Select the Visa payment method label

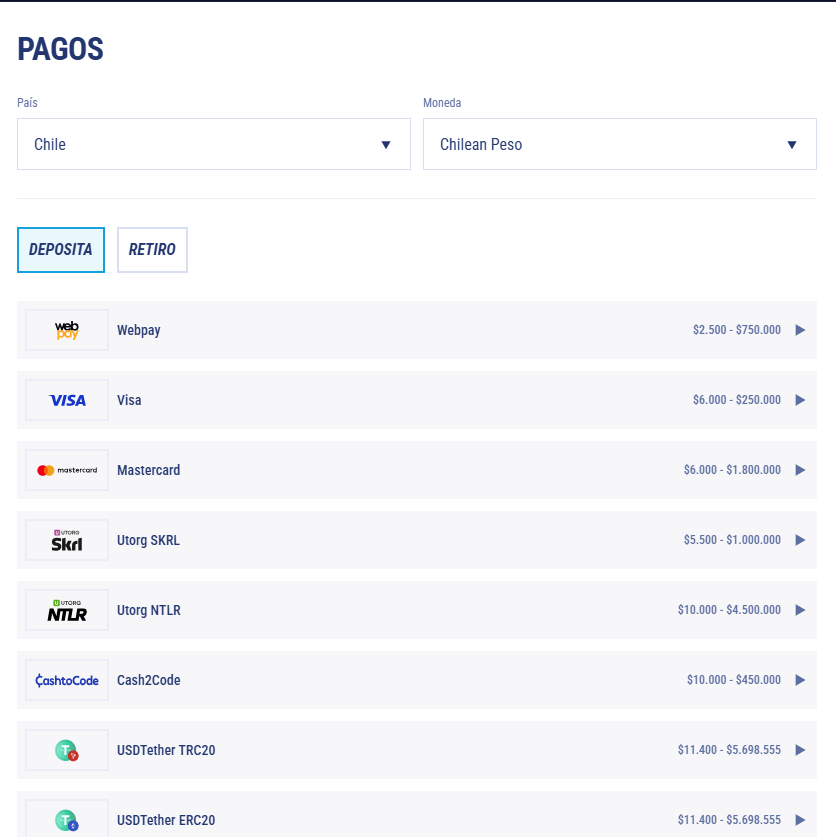129,400
